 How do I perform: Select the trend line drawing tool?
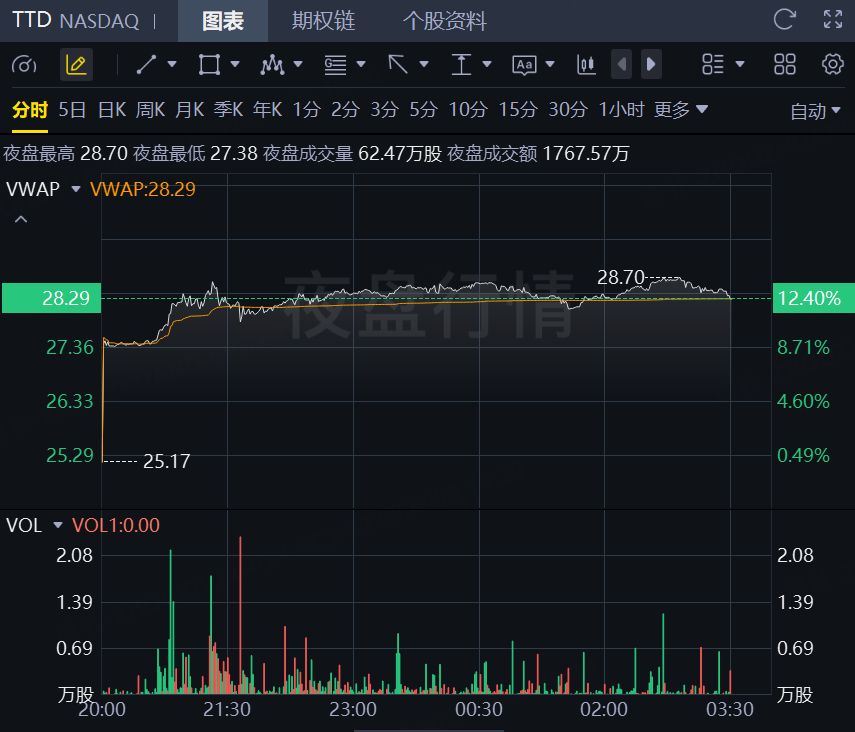pos(146,64)
